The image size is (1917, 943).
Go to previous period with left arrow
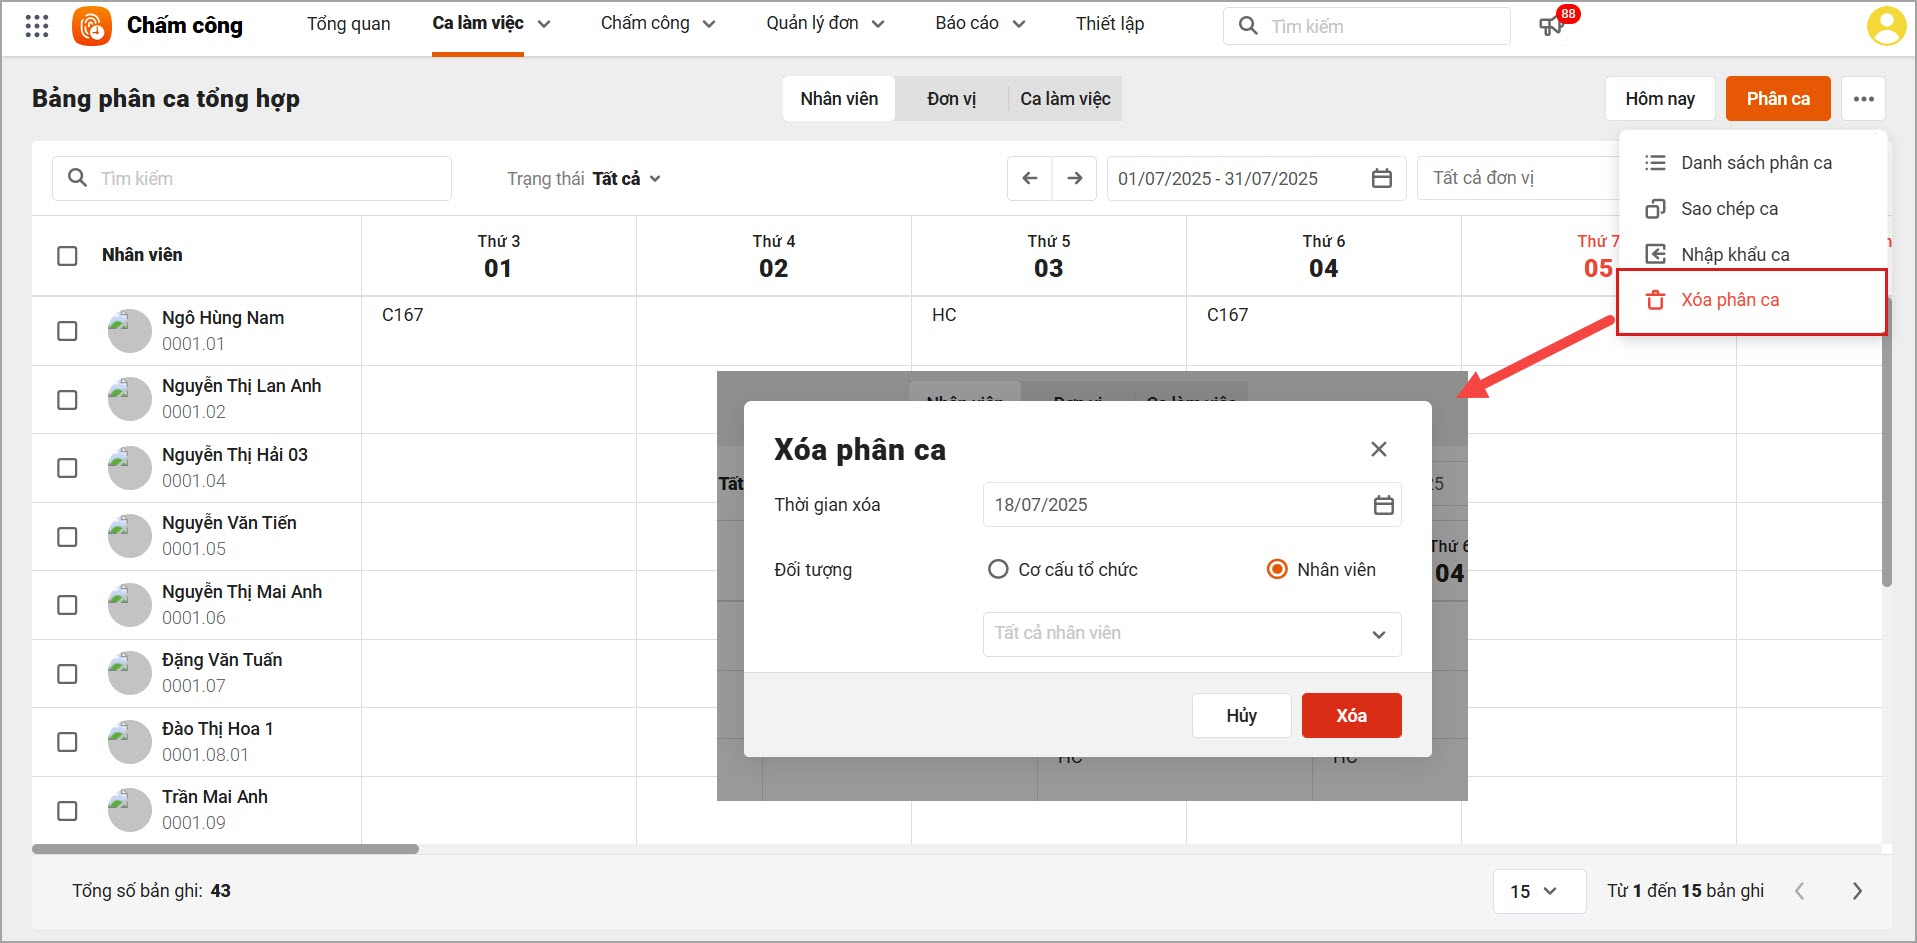click(1030, 178)
